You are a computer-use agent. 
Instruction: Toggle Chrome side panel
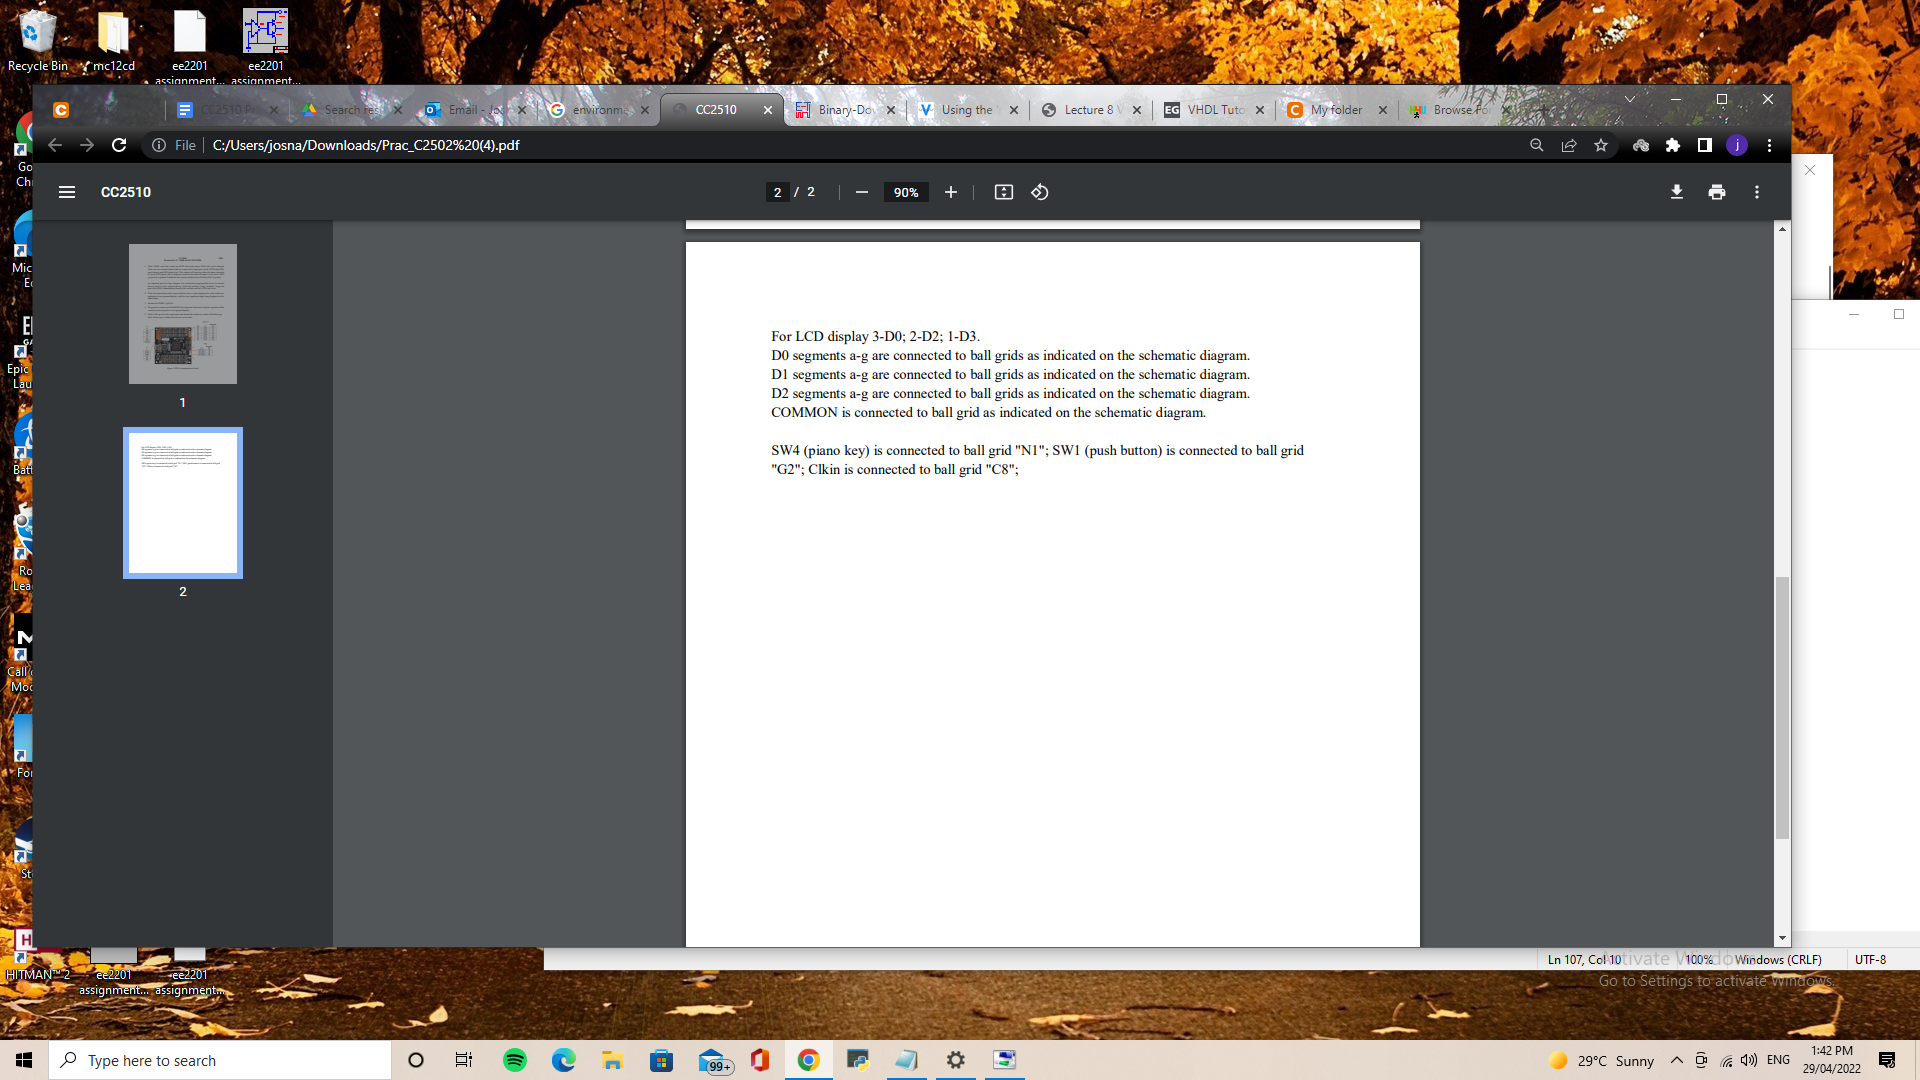pyautogui.click(x=1705, y=145)
